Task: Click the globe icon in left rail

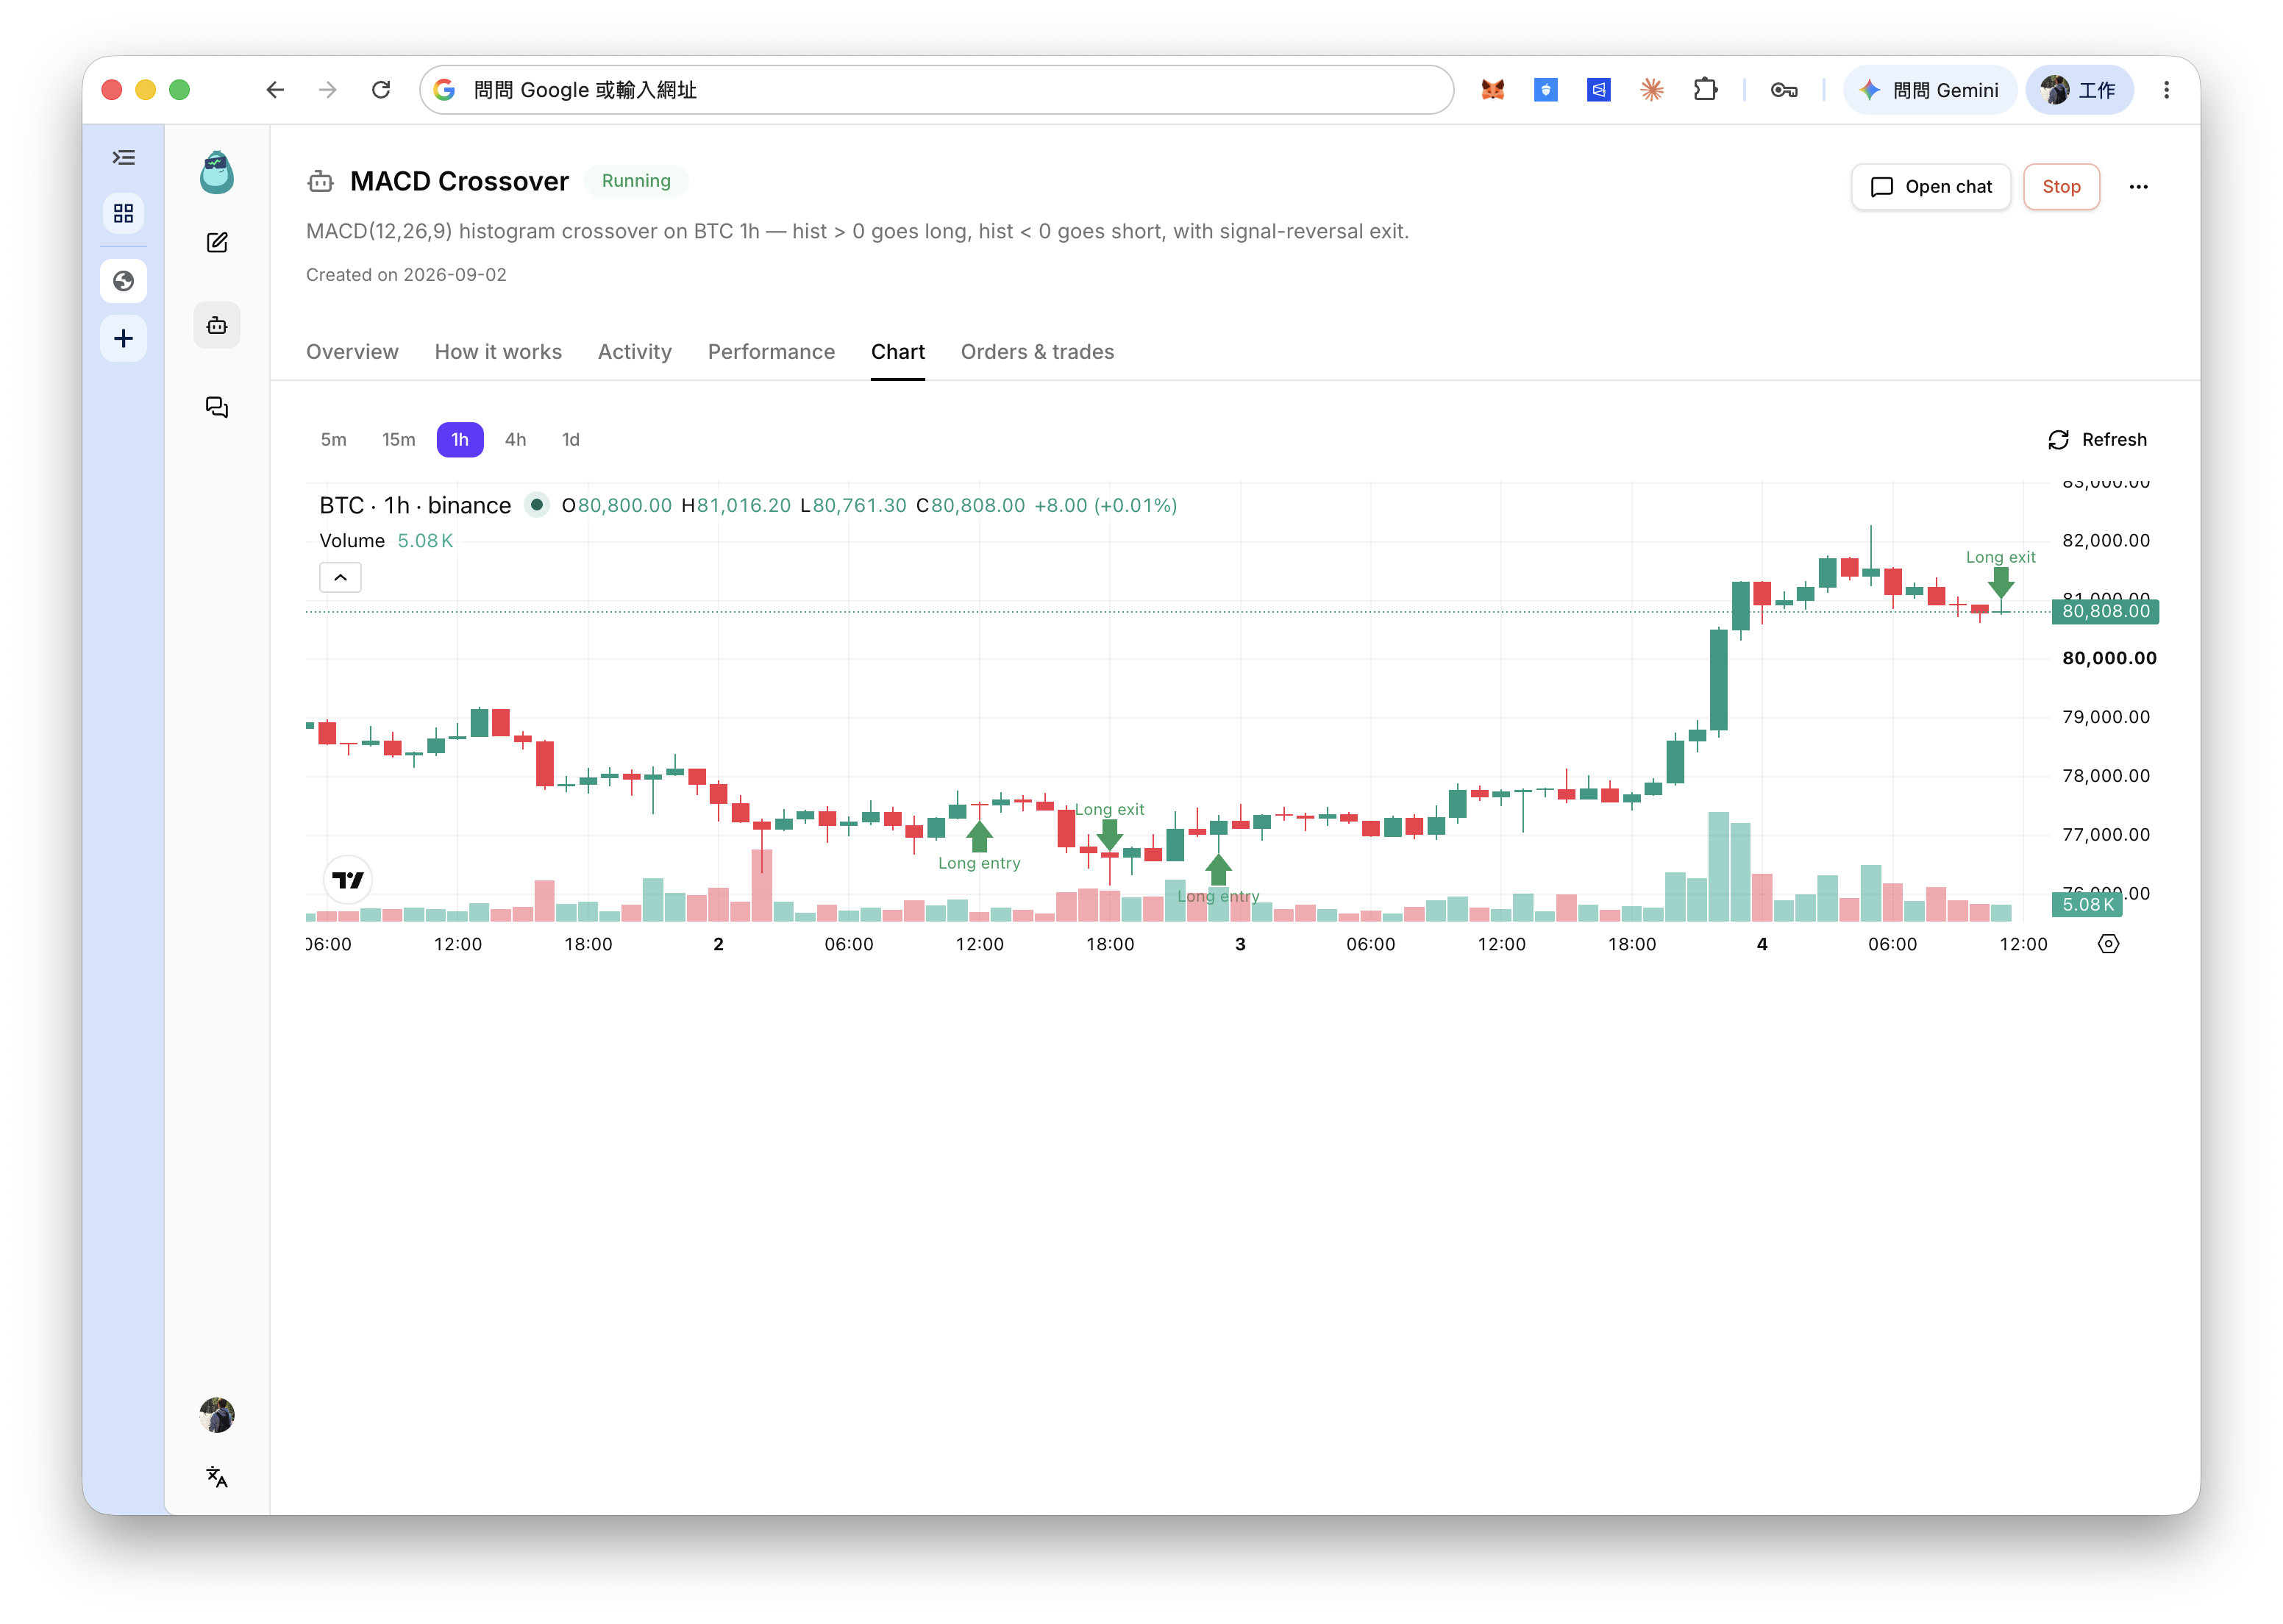Action: [123, 281]
